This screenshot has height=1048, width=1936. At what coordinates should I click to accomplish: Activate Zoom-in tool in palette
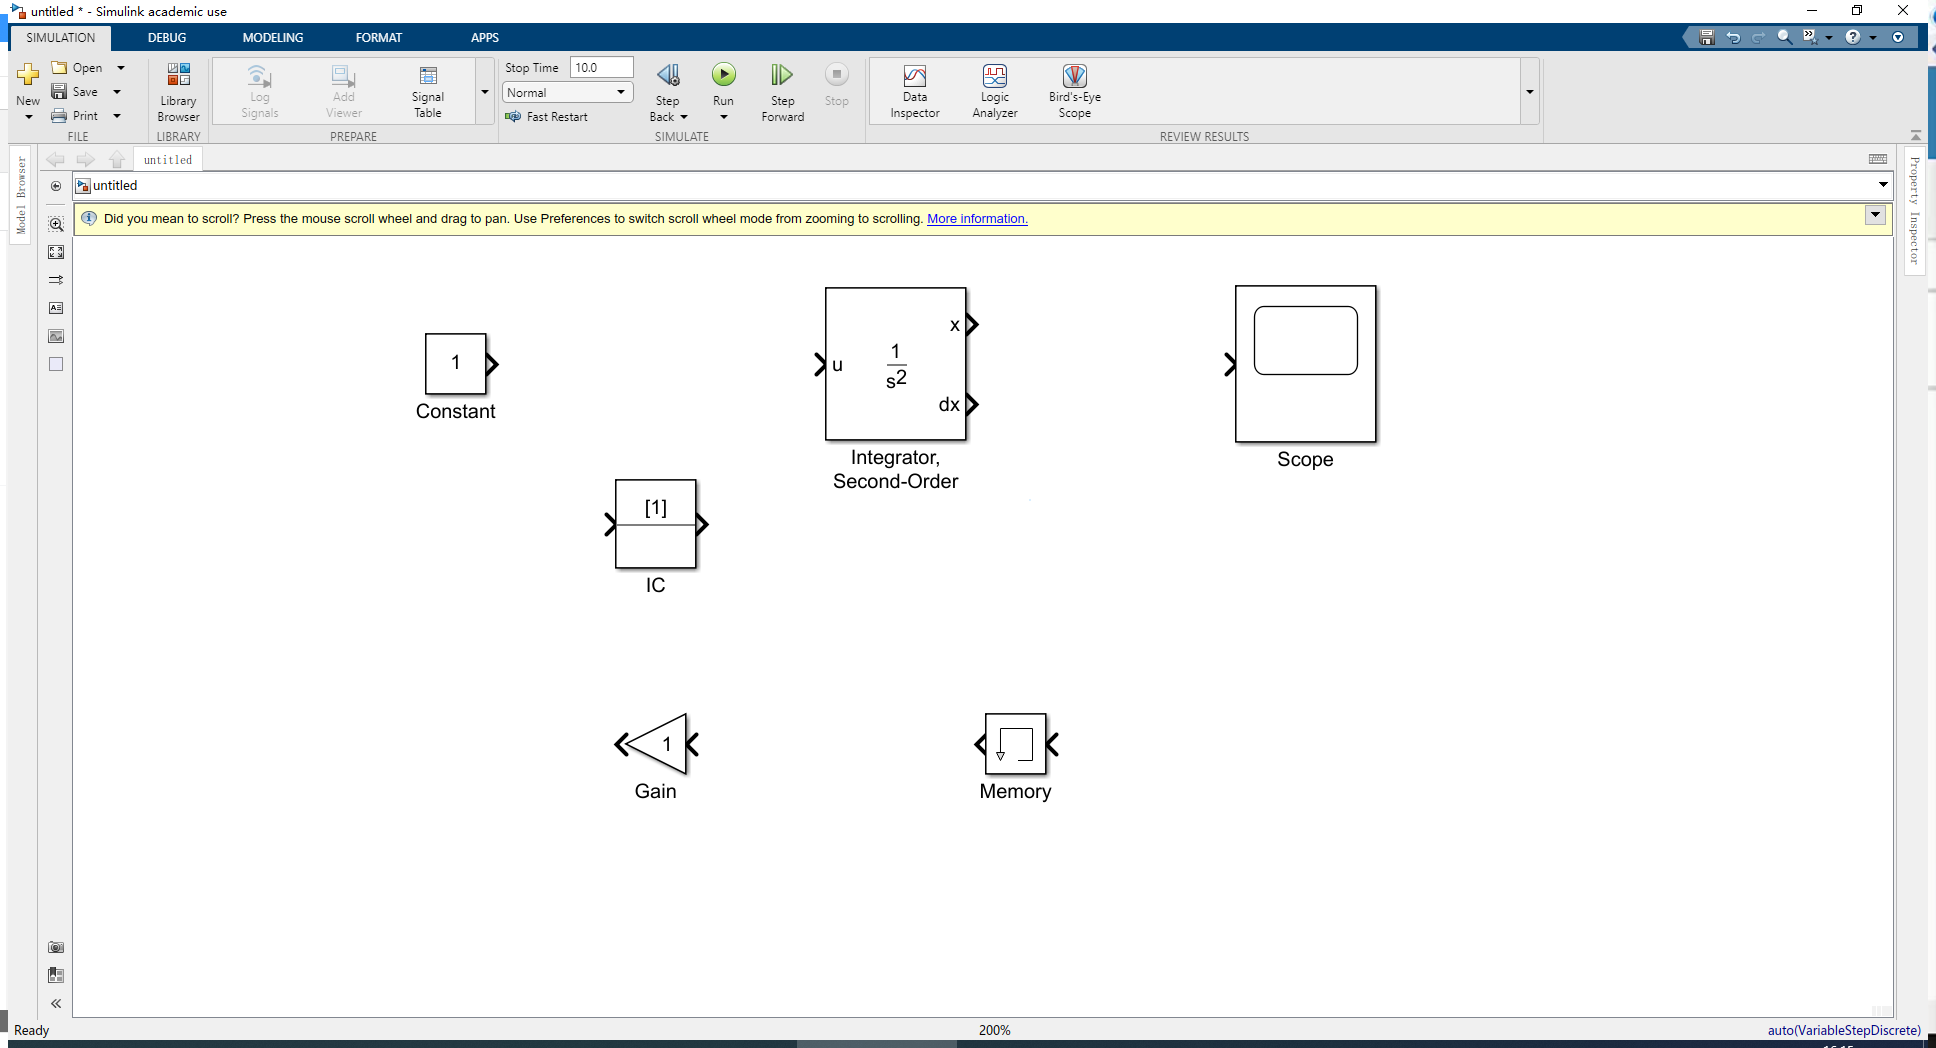[56, 224]
